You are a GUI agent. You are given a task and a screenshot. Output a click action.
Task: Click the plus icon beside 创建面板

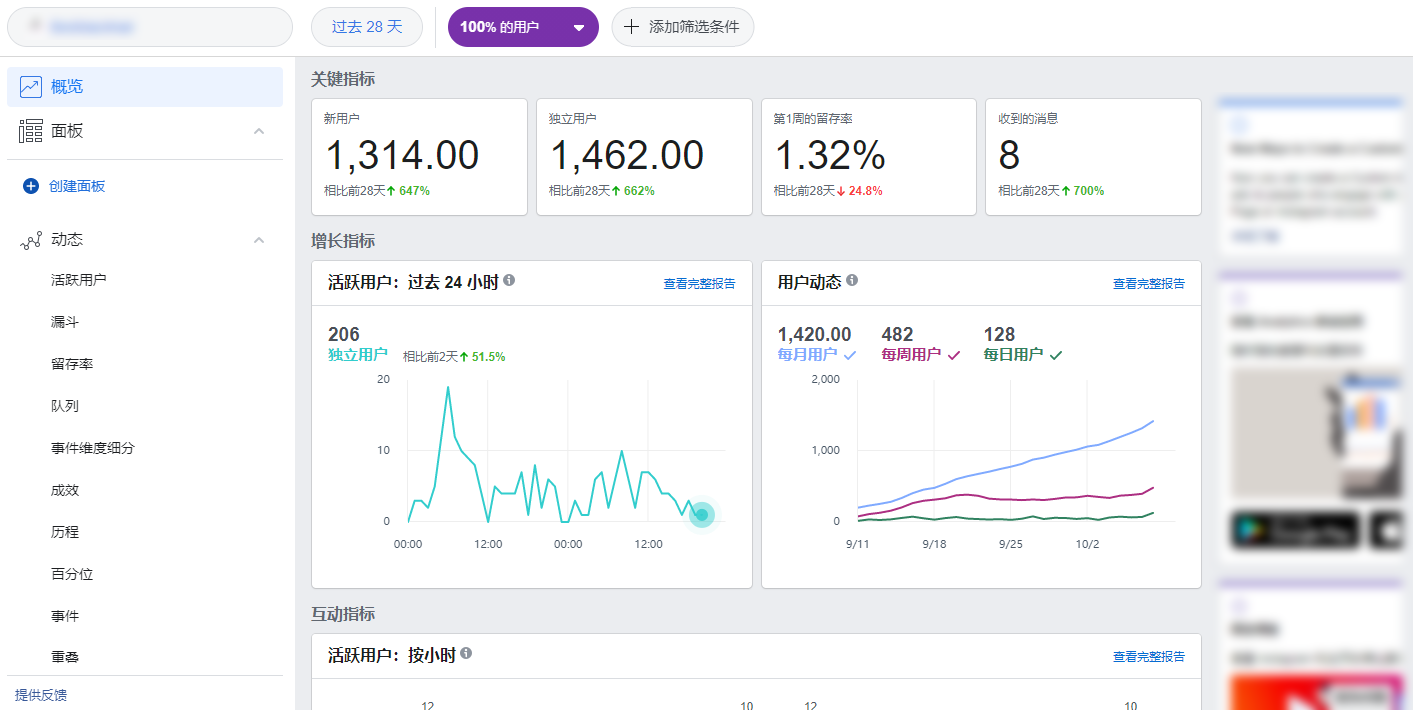coord(31,186)
